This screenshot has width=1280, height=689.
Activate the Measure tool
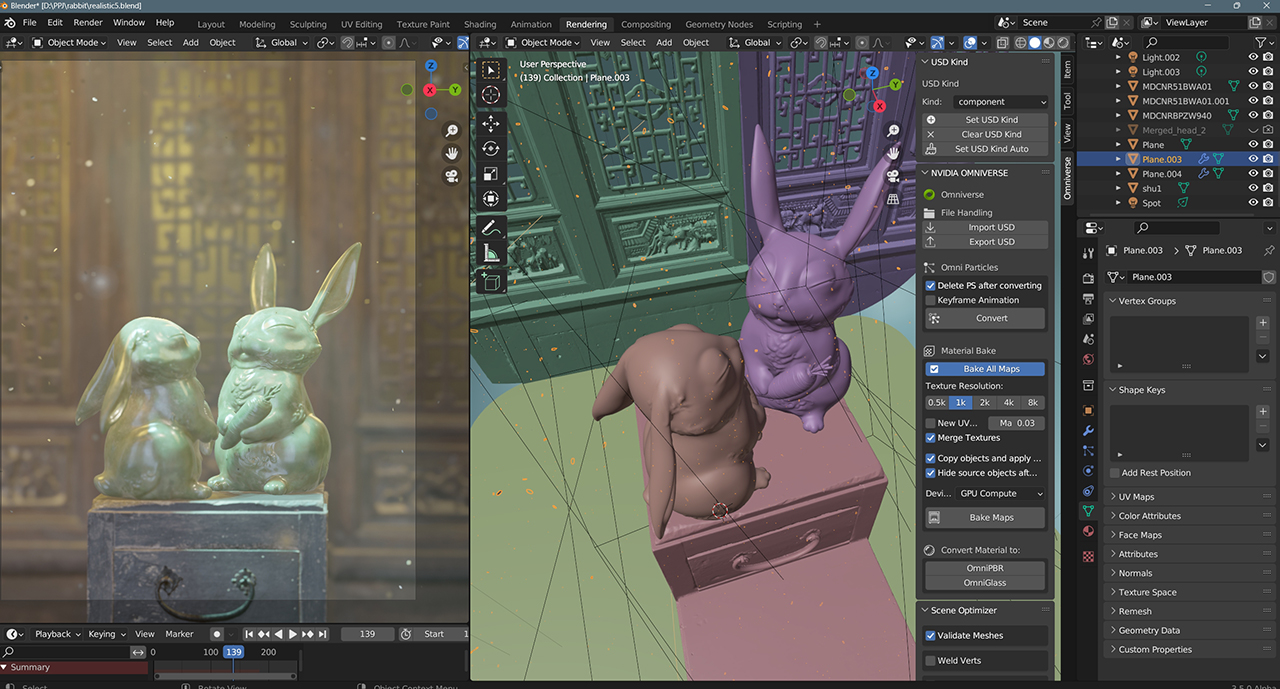(x=491, y=254)
